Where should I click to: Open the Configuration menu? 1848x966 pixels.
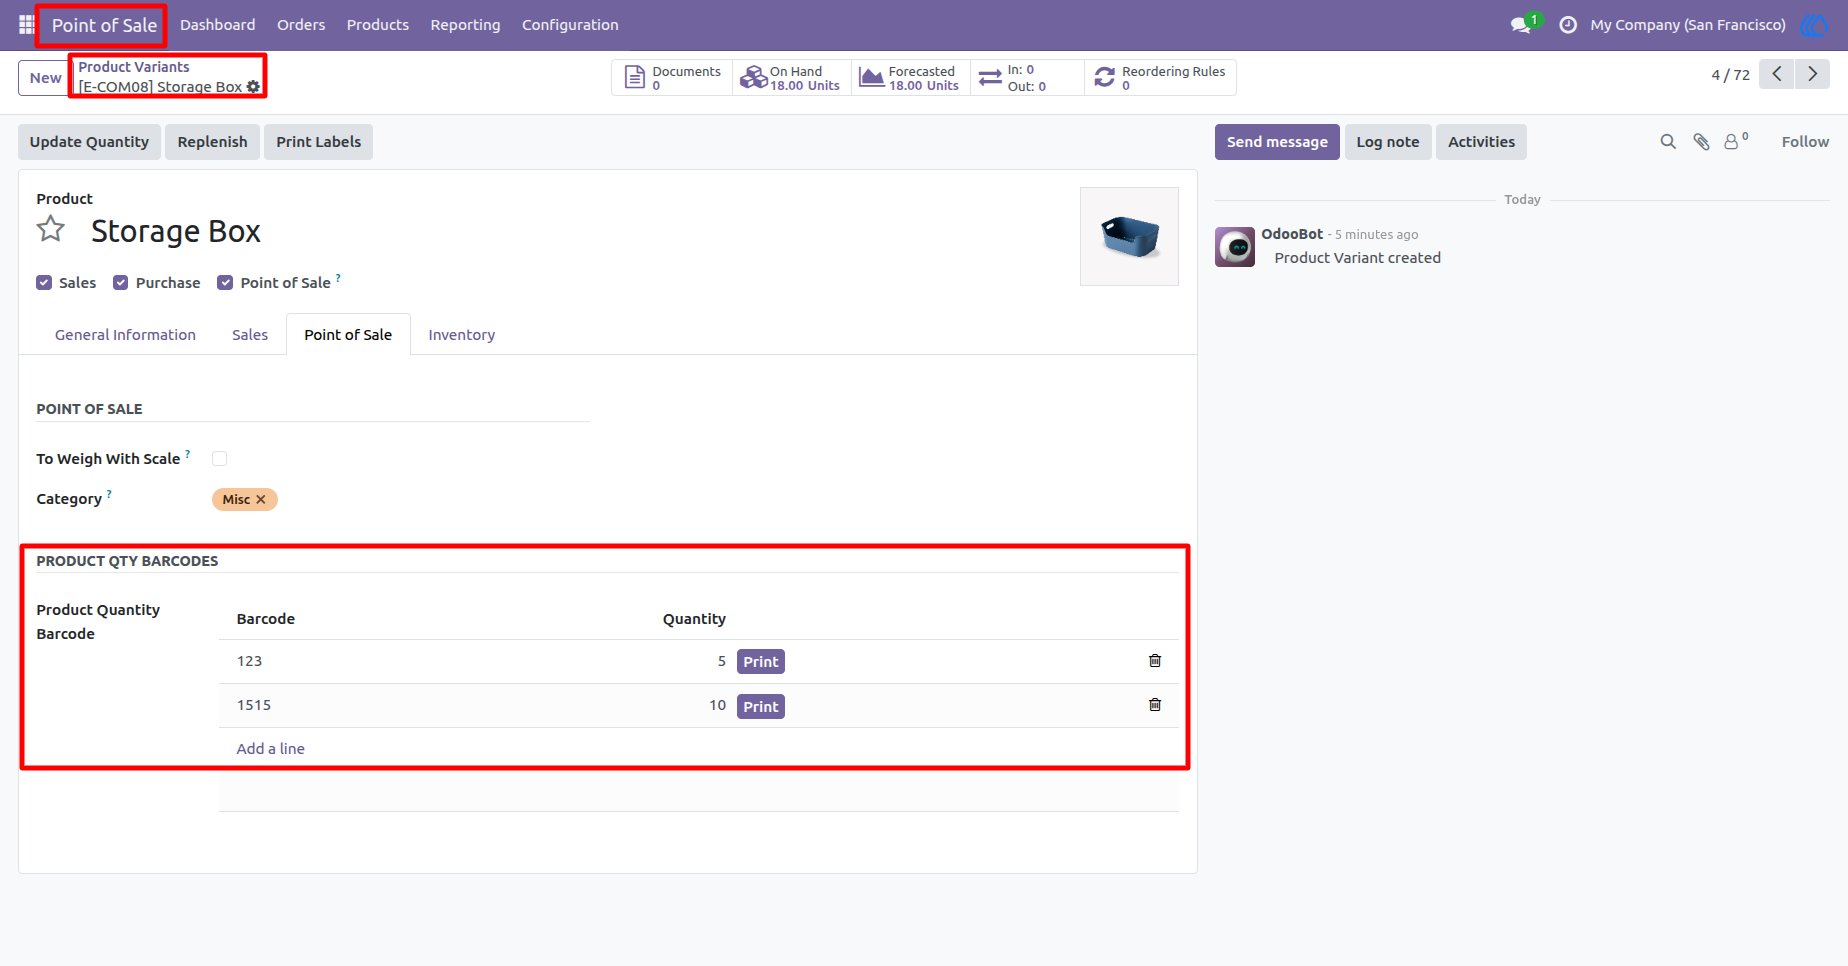pos(570,25)
